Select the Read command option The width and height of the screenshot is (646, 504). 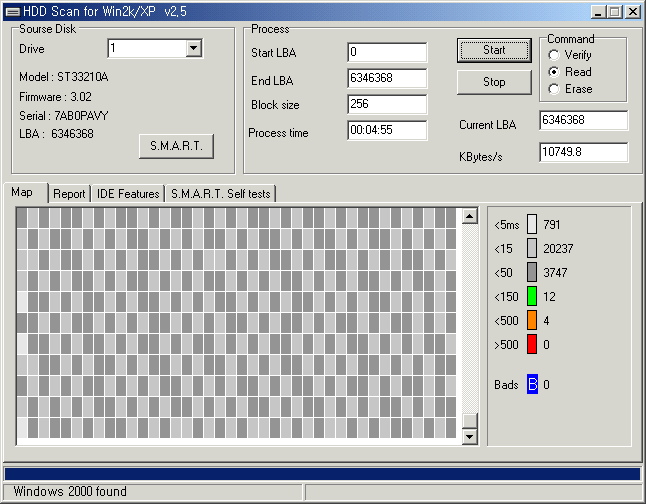point(554,72)
